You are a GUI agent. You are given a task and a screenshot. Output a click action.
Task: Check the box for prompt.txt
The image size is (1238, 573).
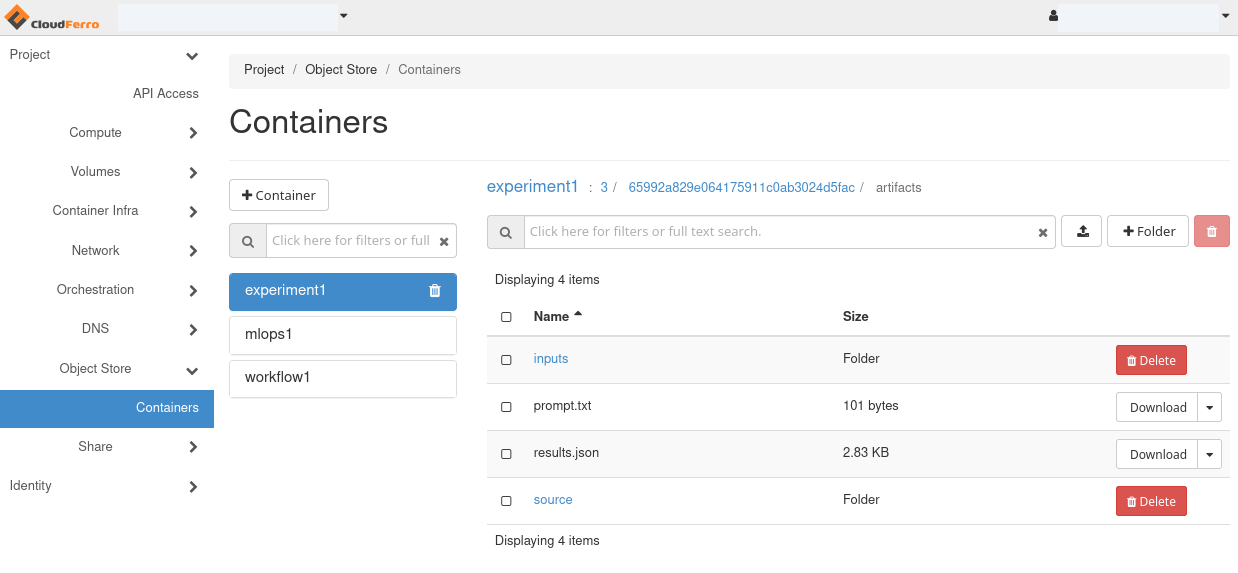point(506,407)
